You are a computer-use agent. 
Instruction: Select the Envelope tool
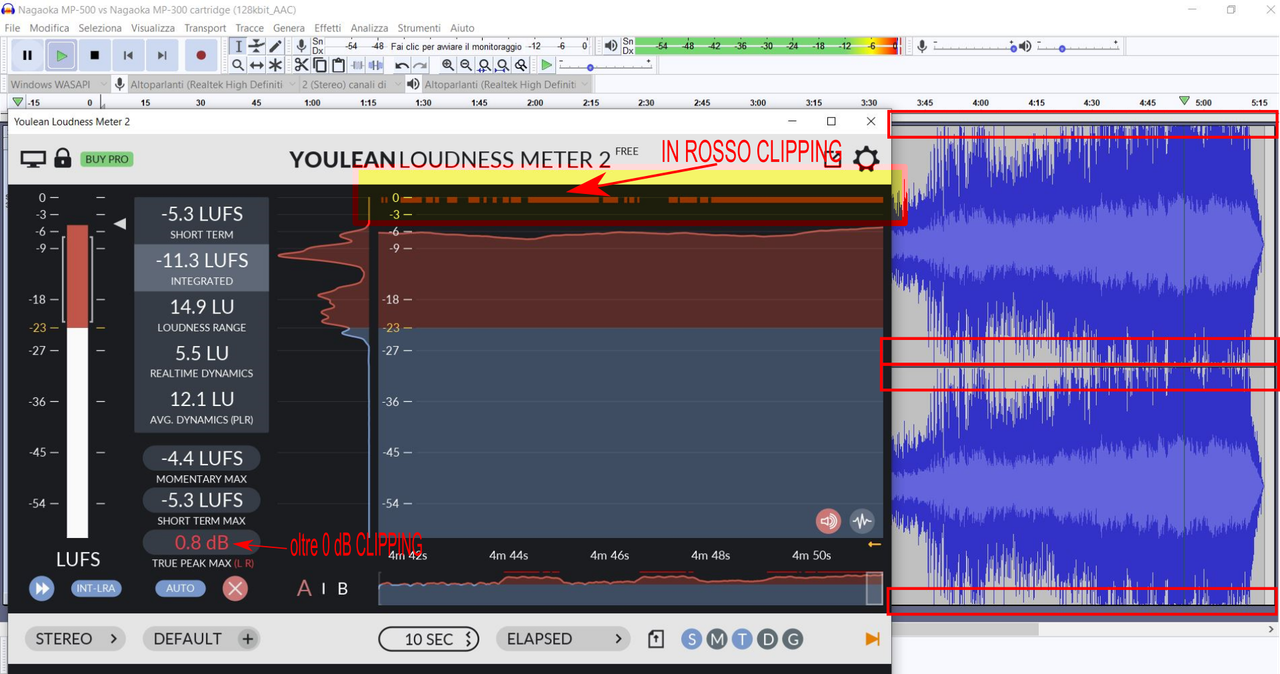(257, 46)
